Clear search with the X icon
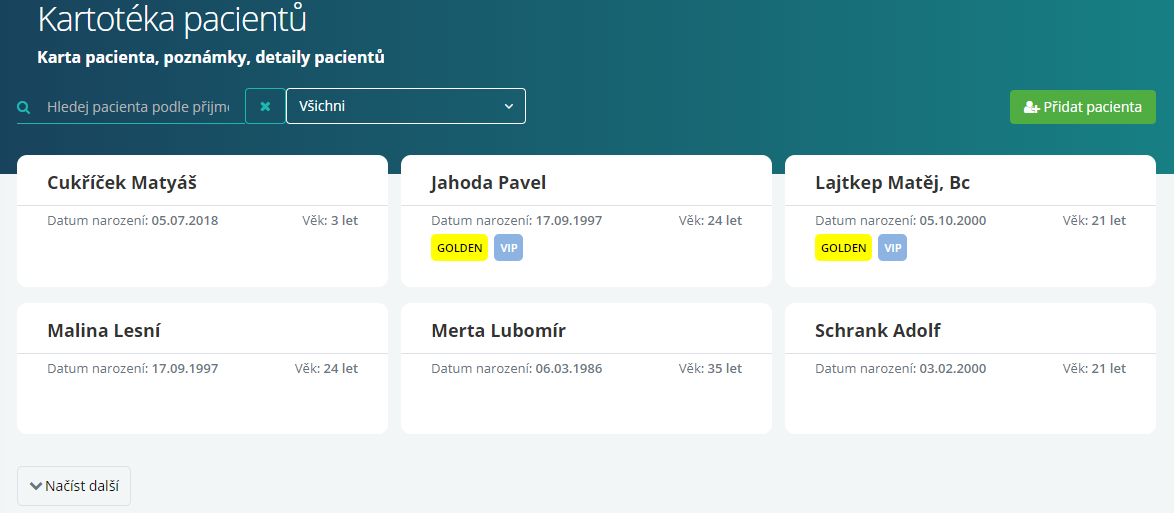1174x513 pixels. (x=265, y=106)
